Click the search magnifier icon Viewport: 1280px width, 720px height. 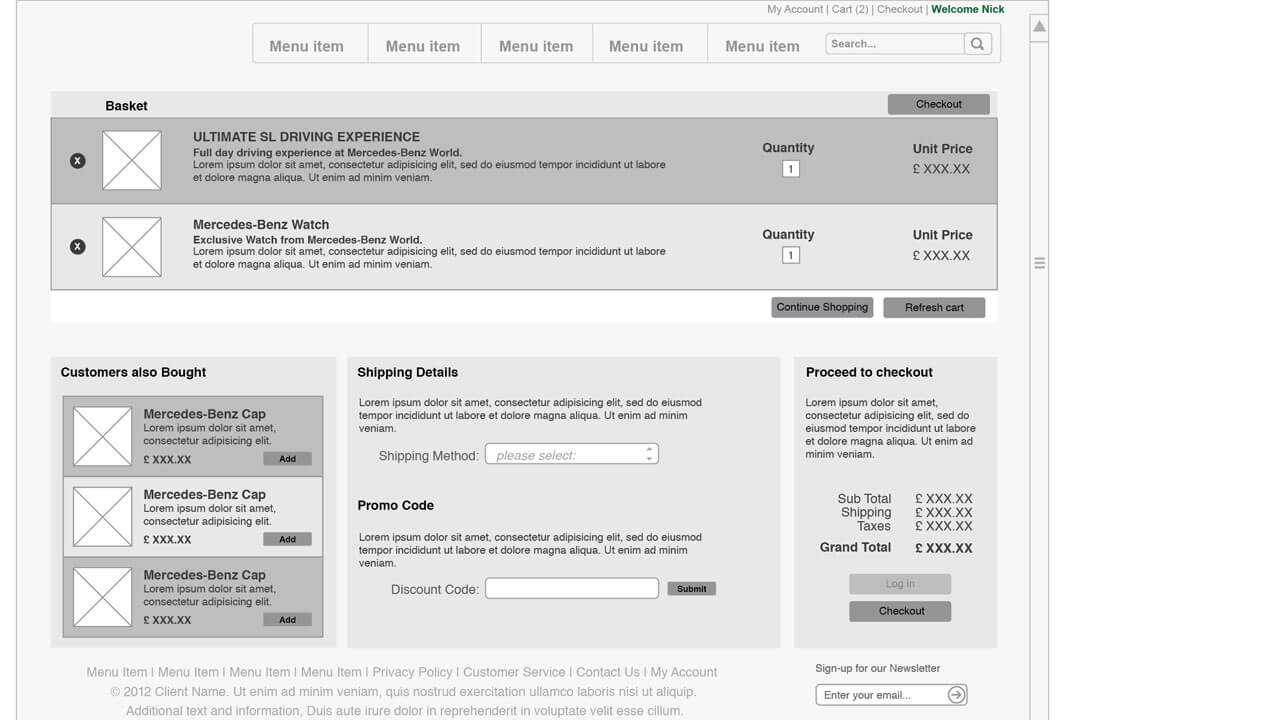tap(977, 44)
